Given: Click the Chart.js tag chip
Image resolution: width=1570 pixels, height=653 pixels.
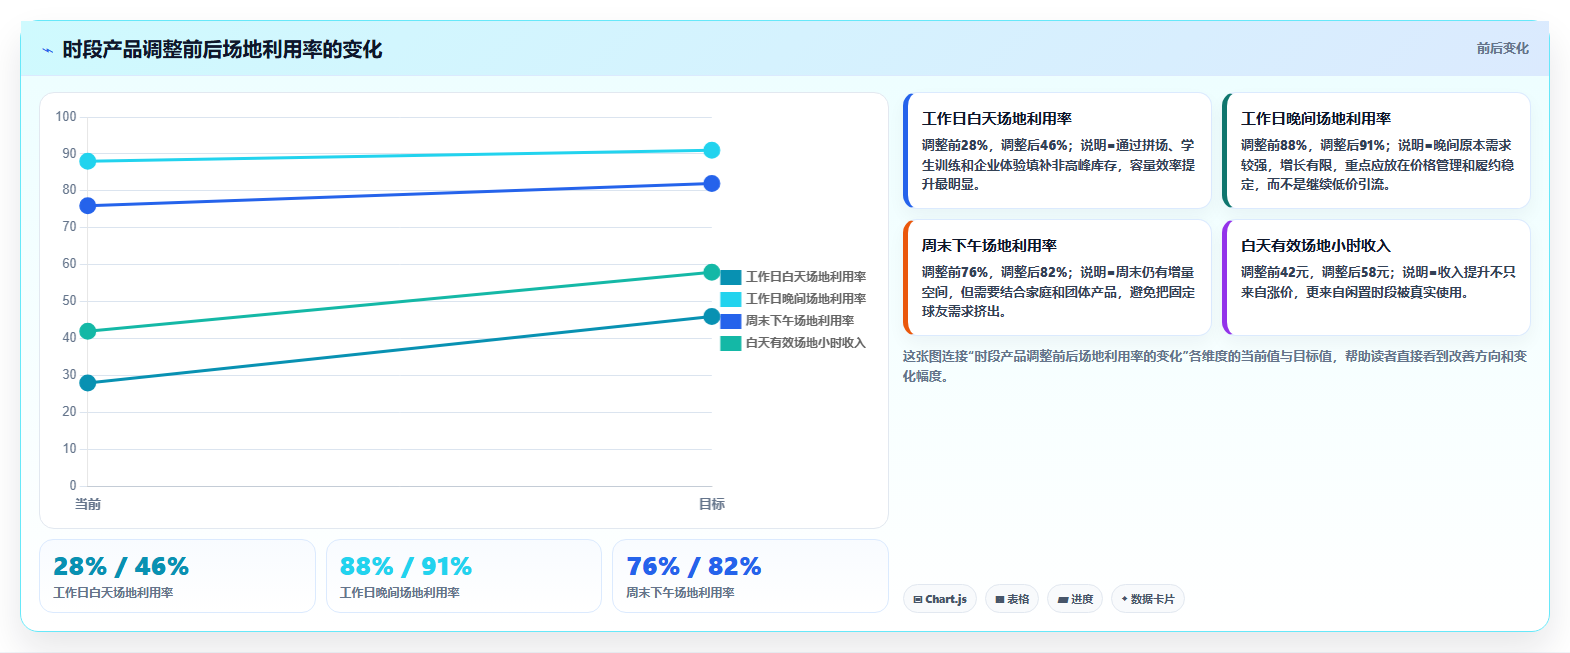Looking at the screenshot, I should (x=940, y=599).
